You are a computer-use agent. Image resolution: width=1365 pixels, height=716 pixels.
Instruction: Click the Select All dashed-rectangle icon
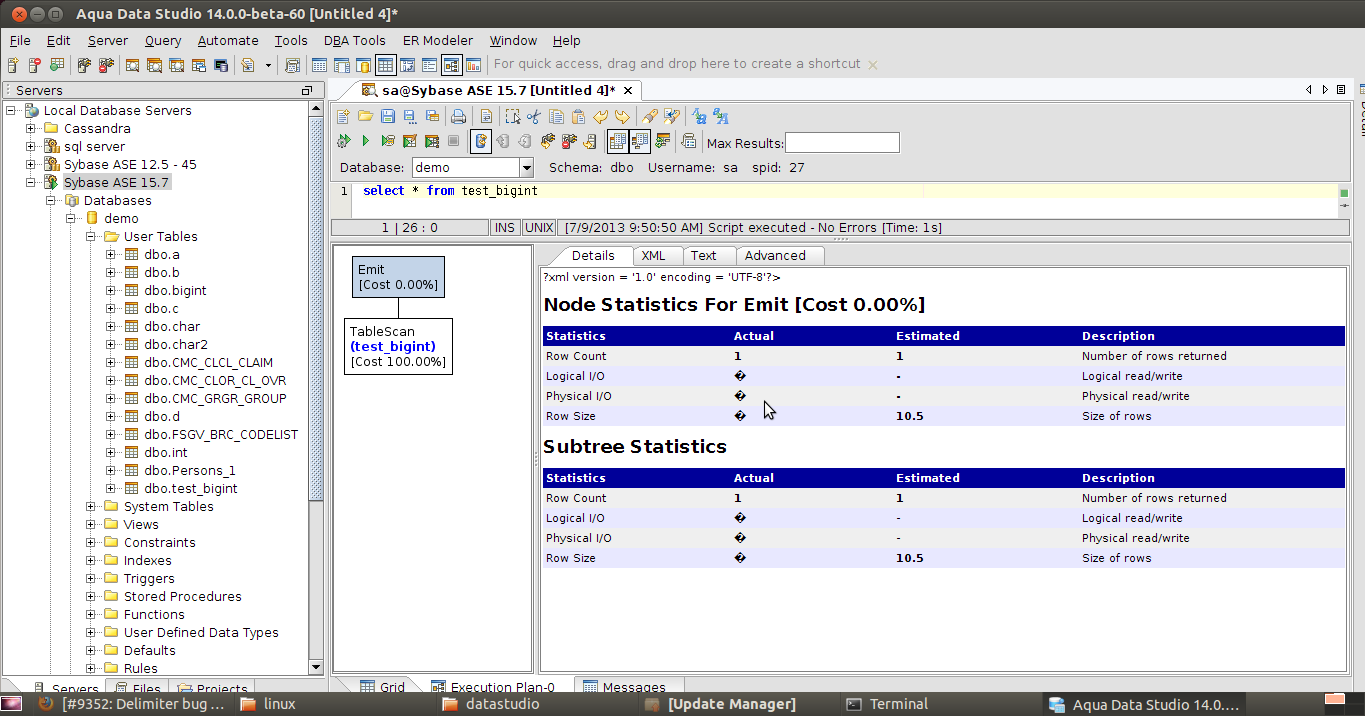click(513, 116)
